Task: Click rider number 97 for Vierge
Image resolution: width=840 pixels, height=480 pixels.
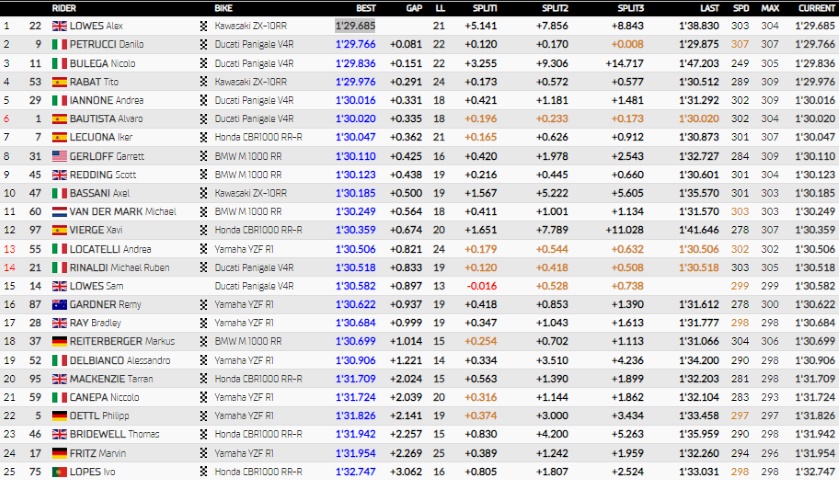Action: click(35, 230)
